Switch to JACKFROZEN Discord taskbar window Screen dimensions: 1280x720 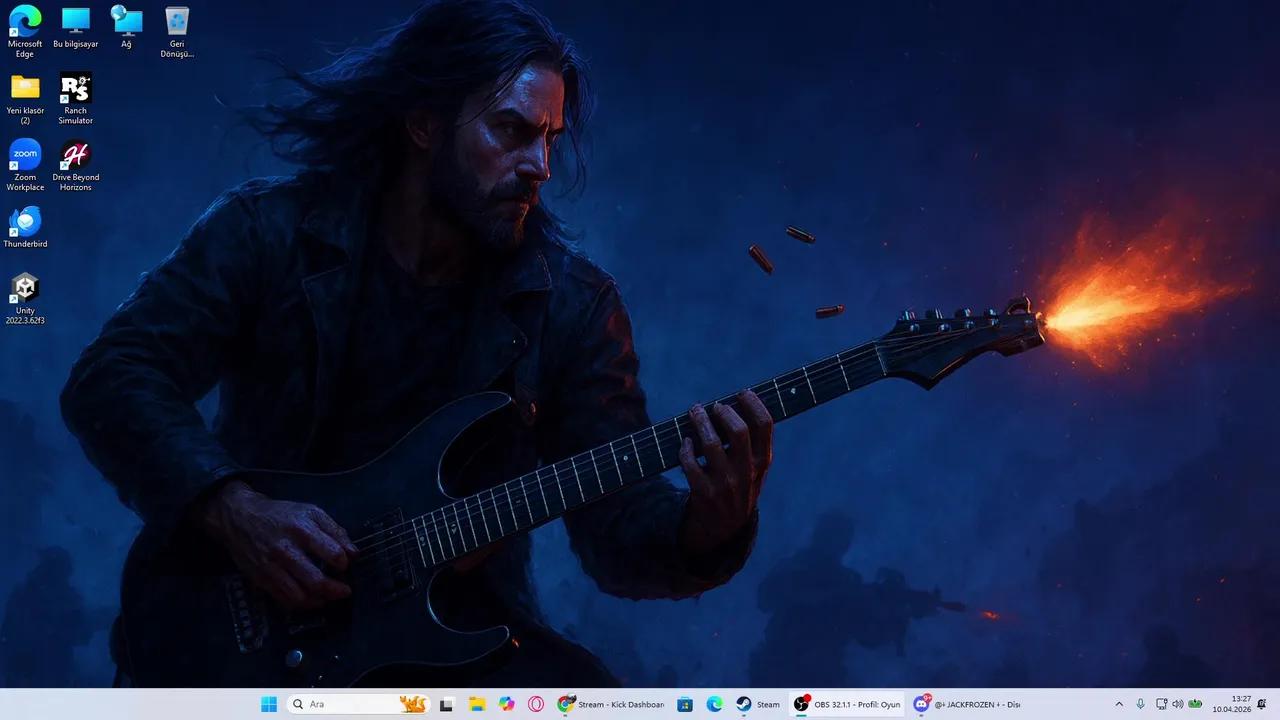click(x=967, y=704)
